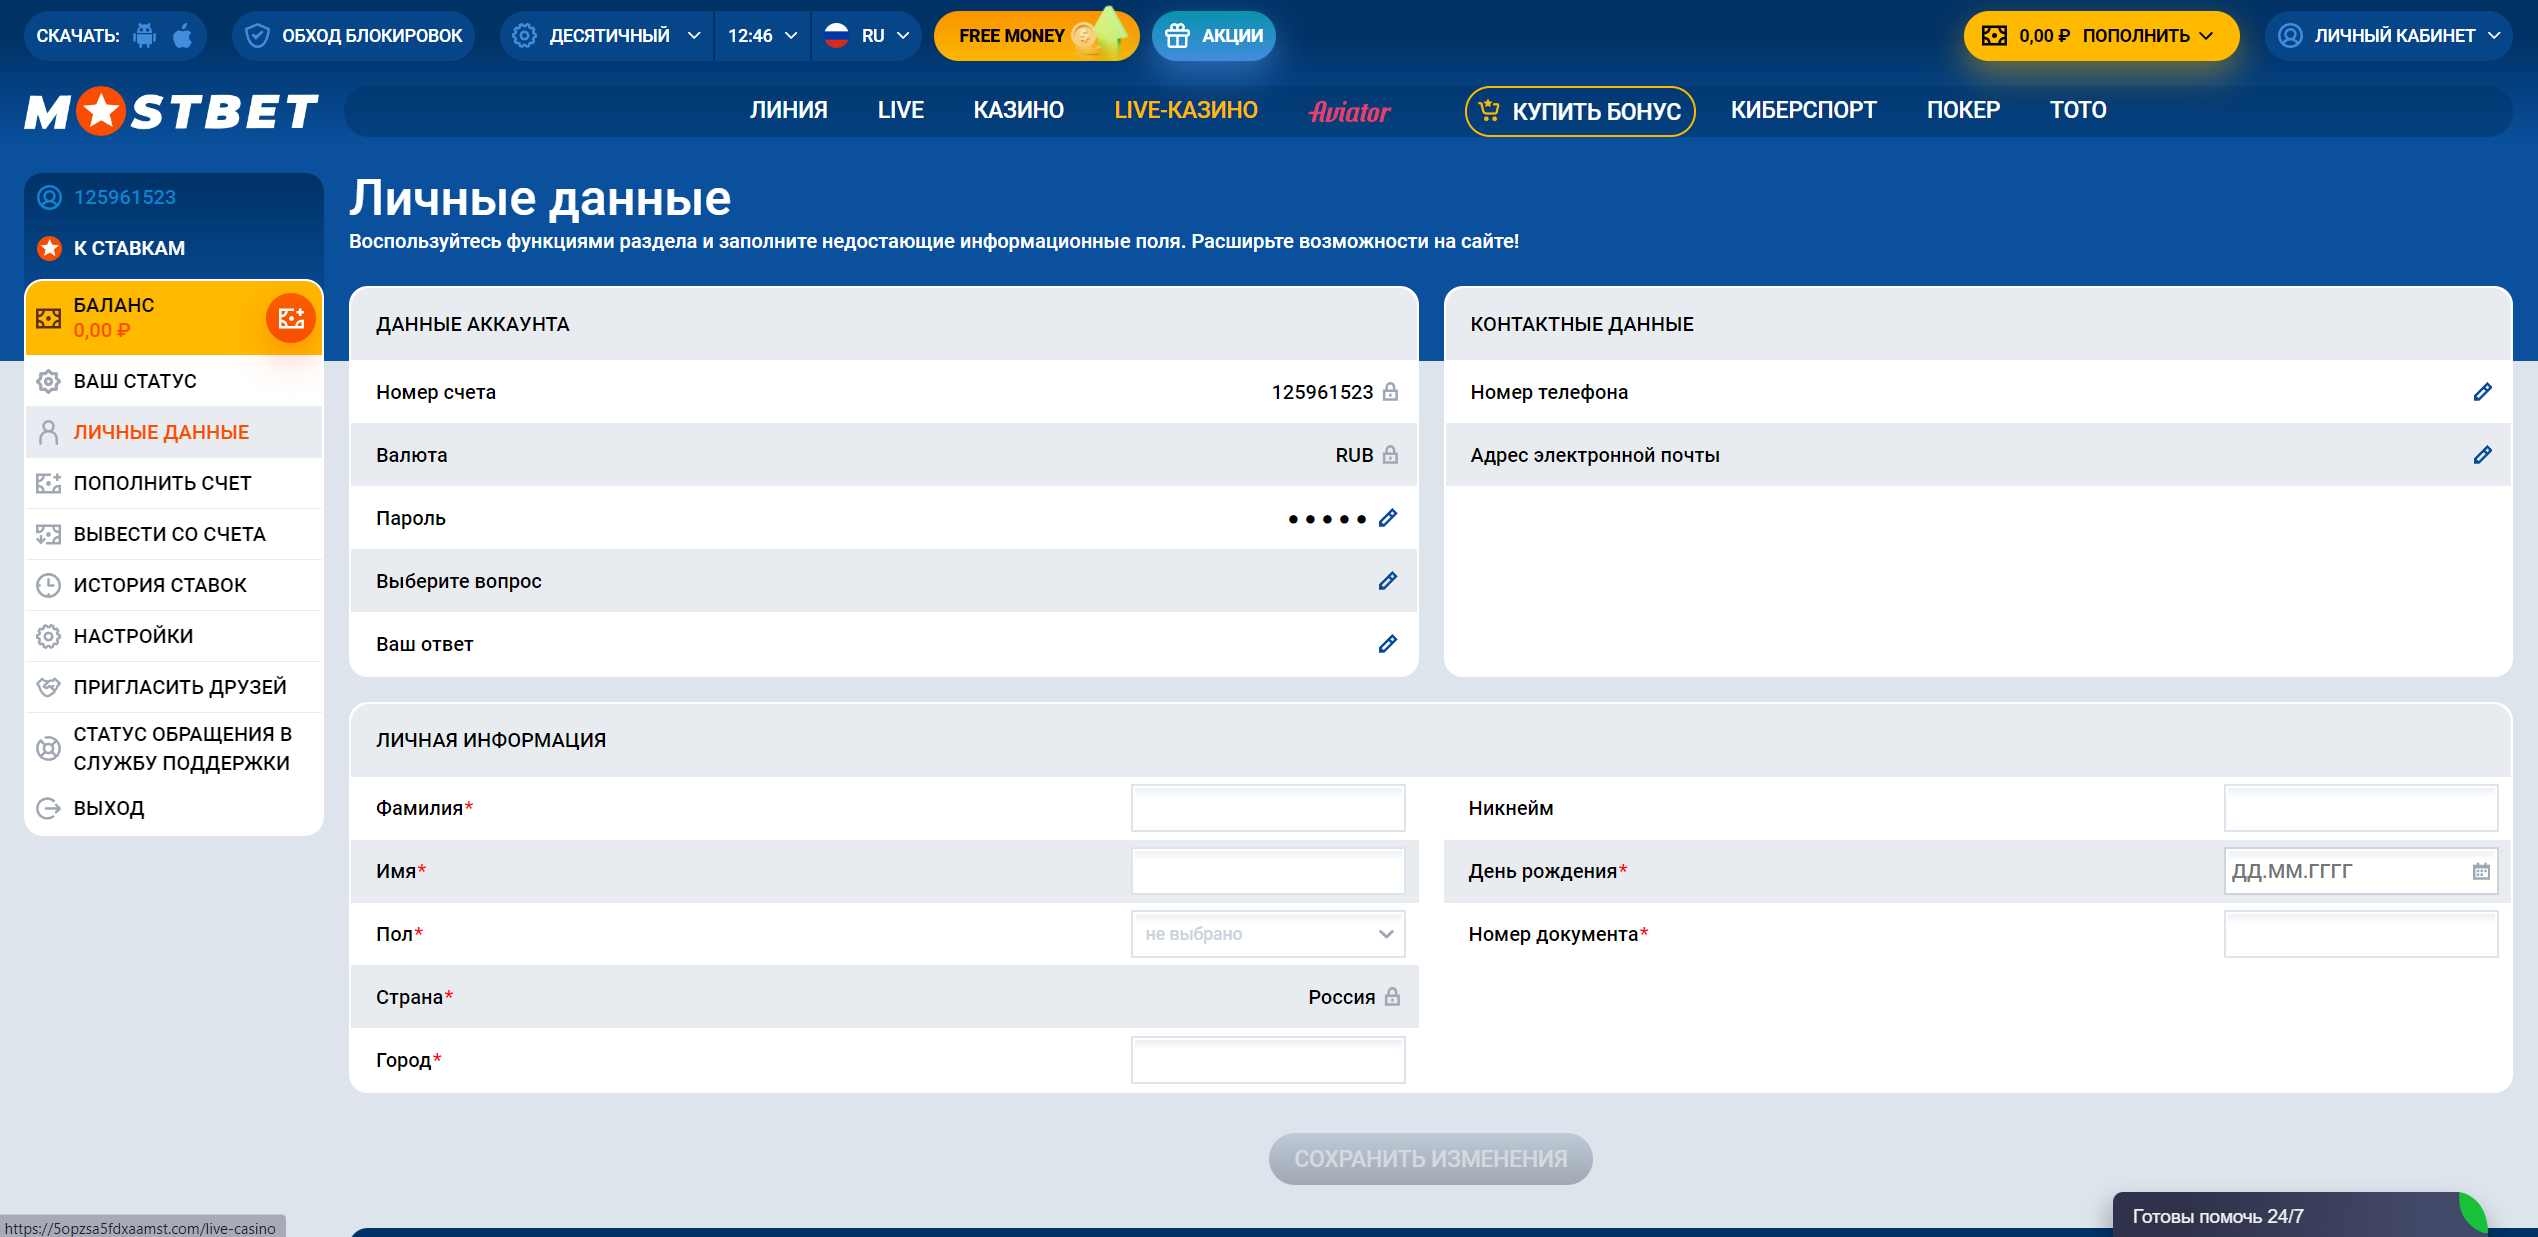This screenshot has height=1237, width=2538.
Task: Edit Адрес электронной почты with pencil icon
Action: pos(2483,455)
